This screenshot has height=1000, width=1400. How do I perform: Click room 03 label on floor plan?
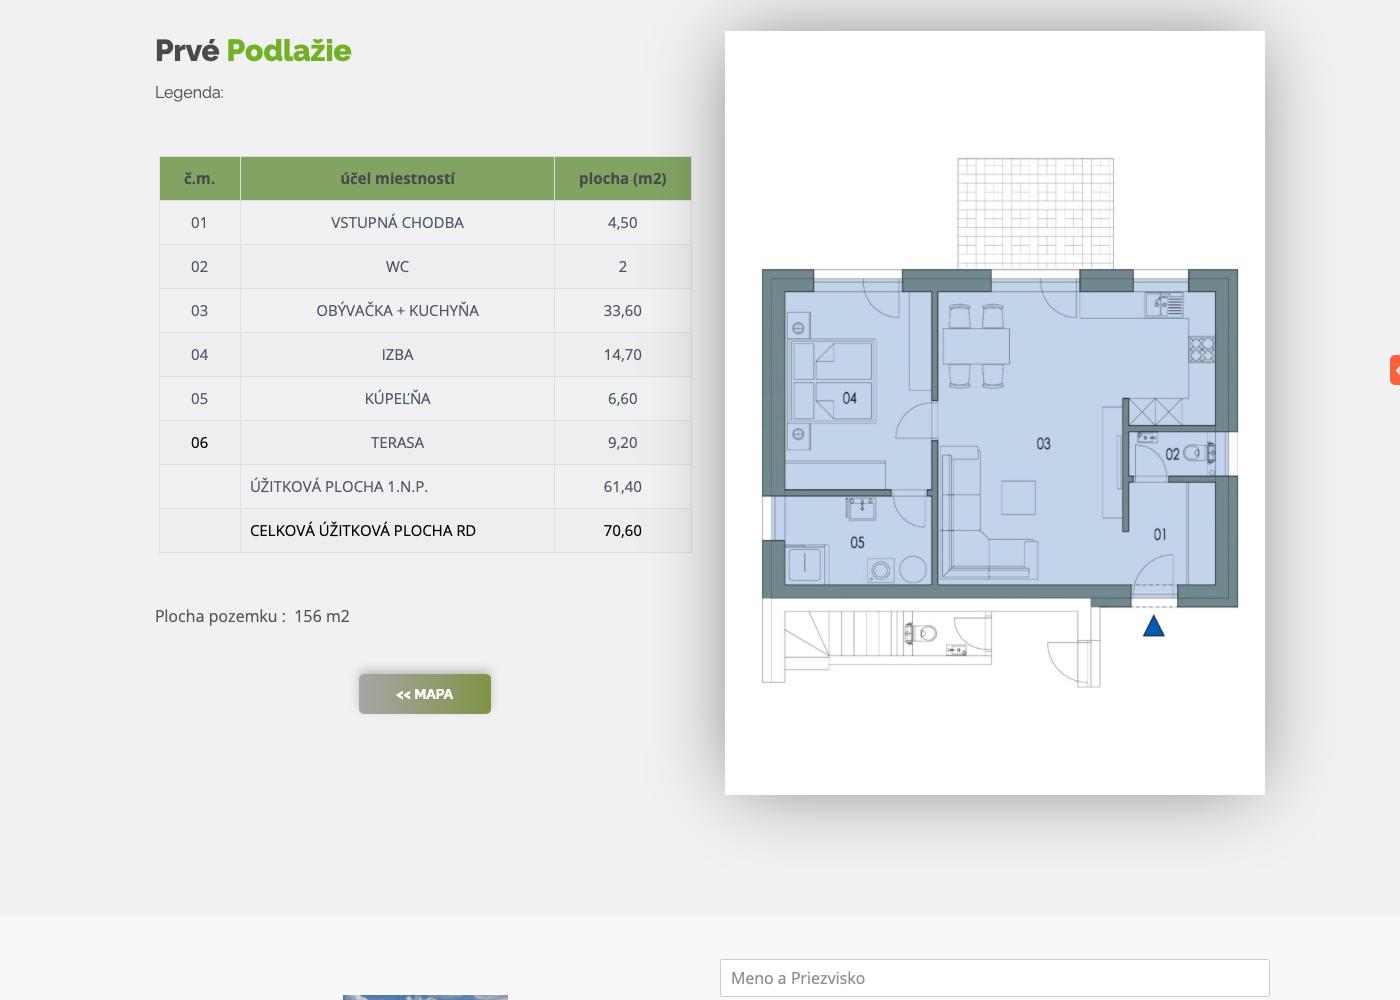pyautogui.click(x=1043, y=443)
